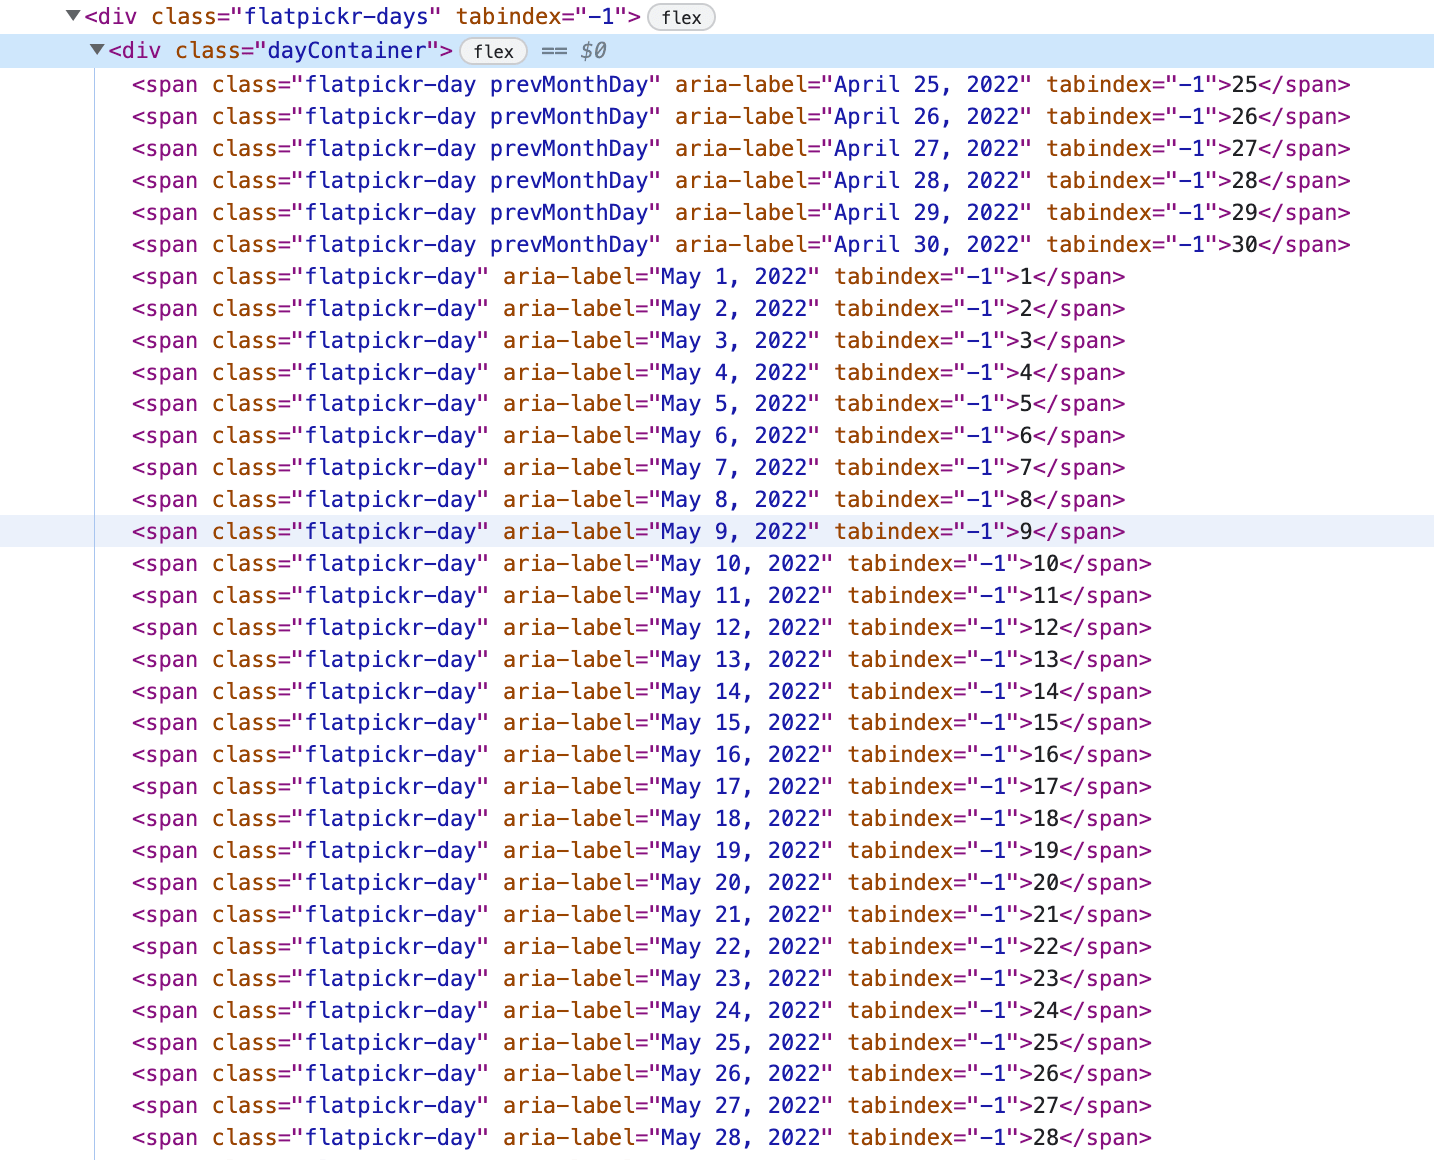Select span with aria-label May 18, 2022
Viewport: 1434px width, 1160px height.
(x=641, y=819)
